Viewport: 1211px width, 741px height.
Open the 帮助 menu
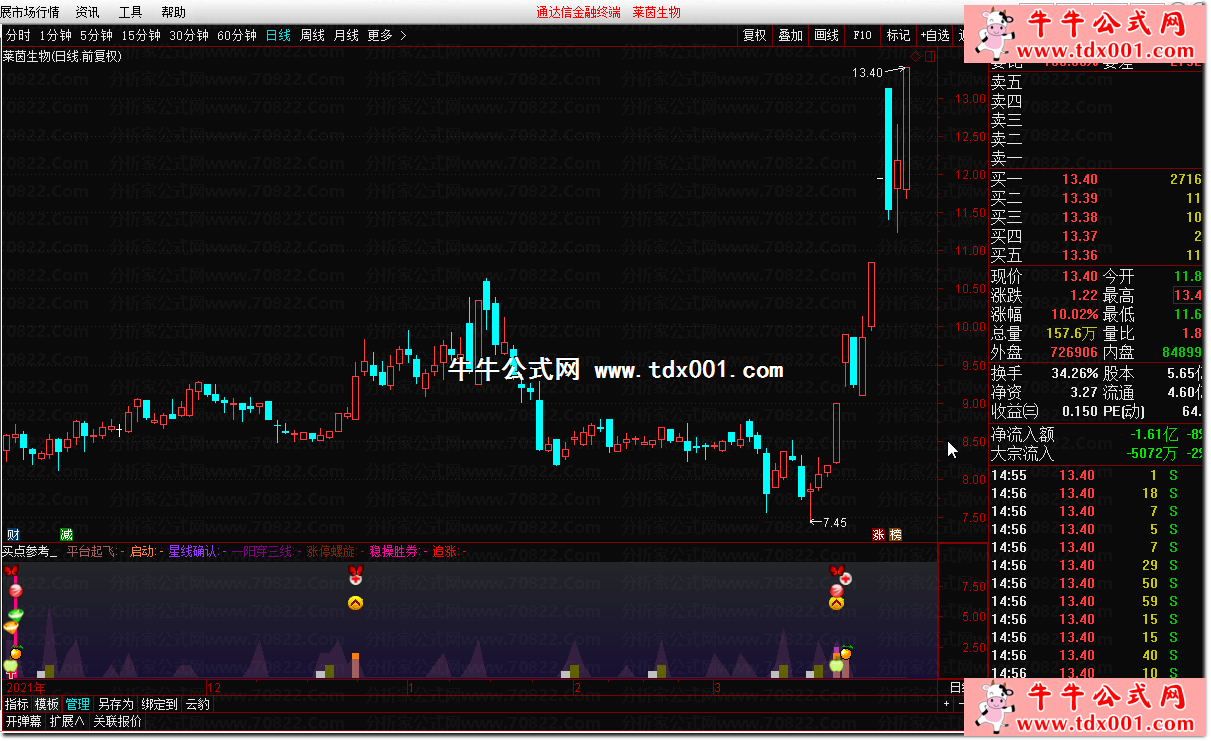coord(173,12)
